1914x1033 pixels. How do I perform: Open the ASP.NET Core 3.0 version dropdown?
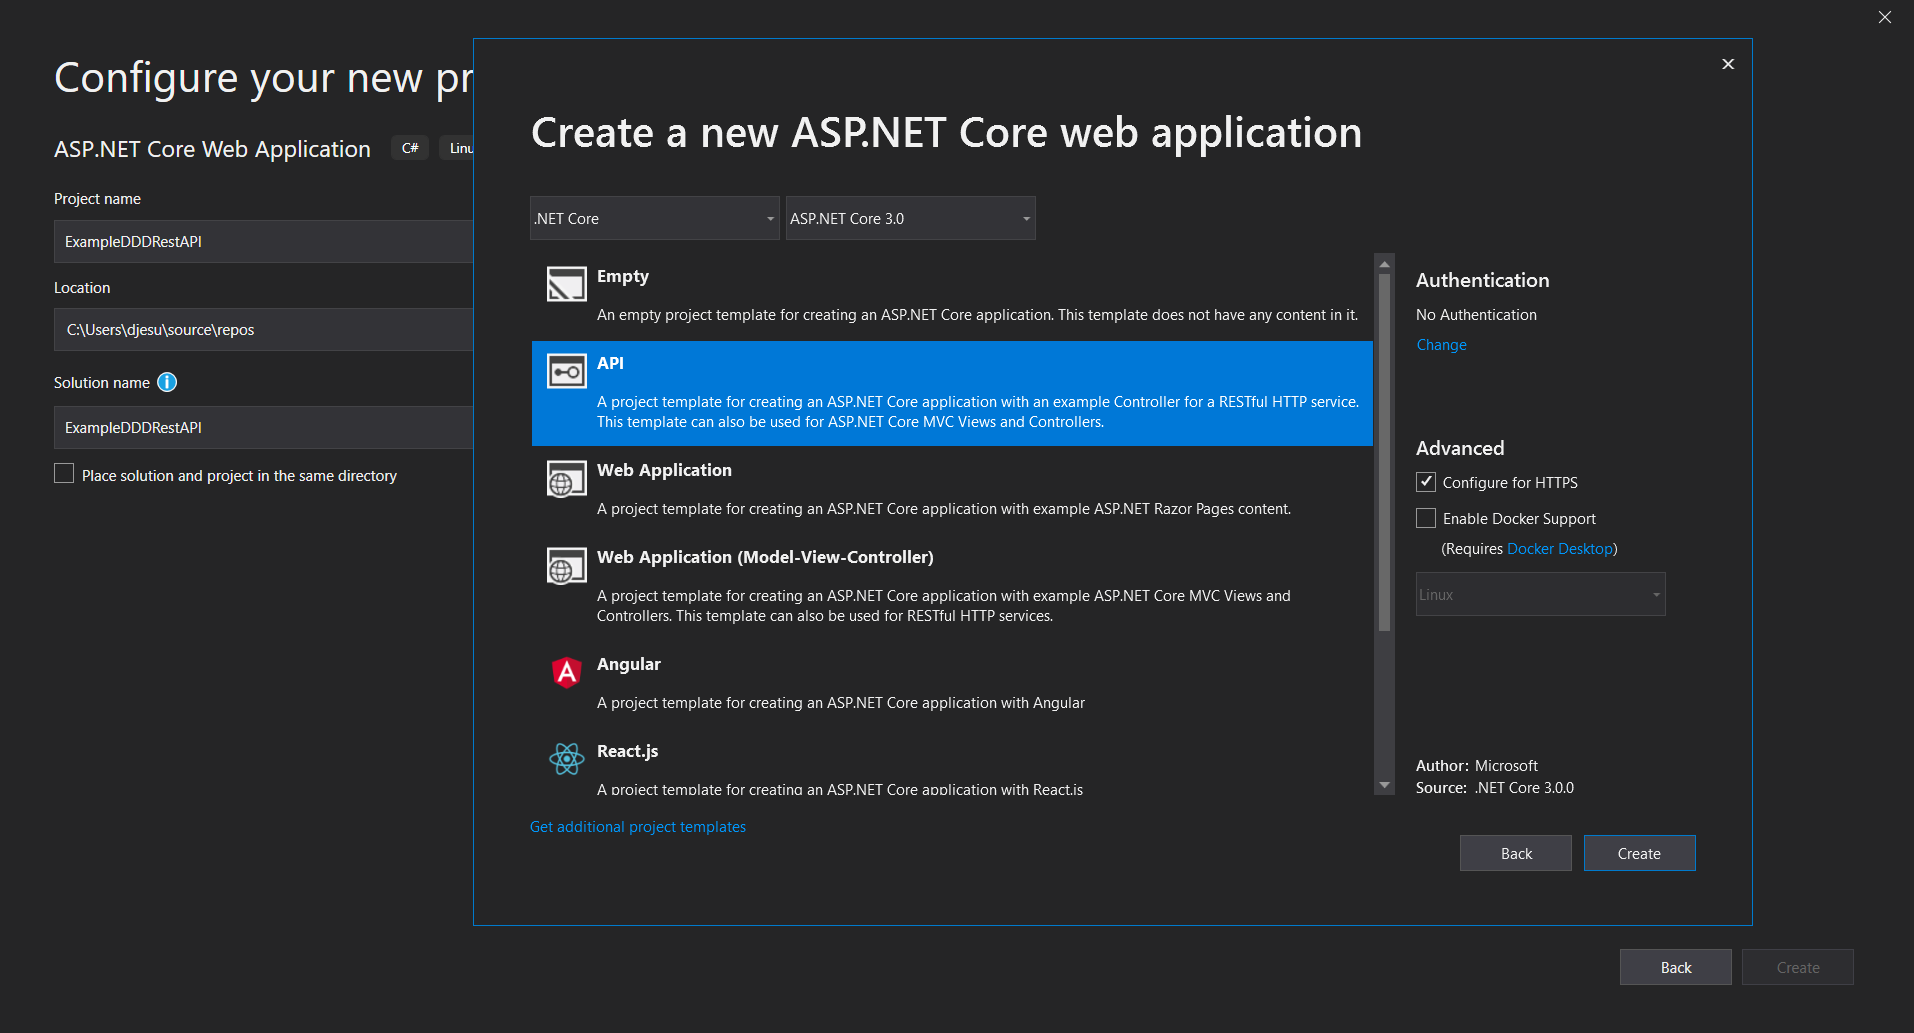click(910, 217)
